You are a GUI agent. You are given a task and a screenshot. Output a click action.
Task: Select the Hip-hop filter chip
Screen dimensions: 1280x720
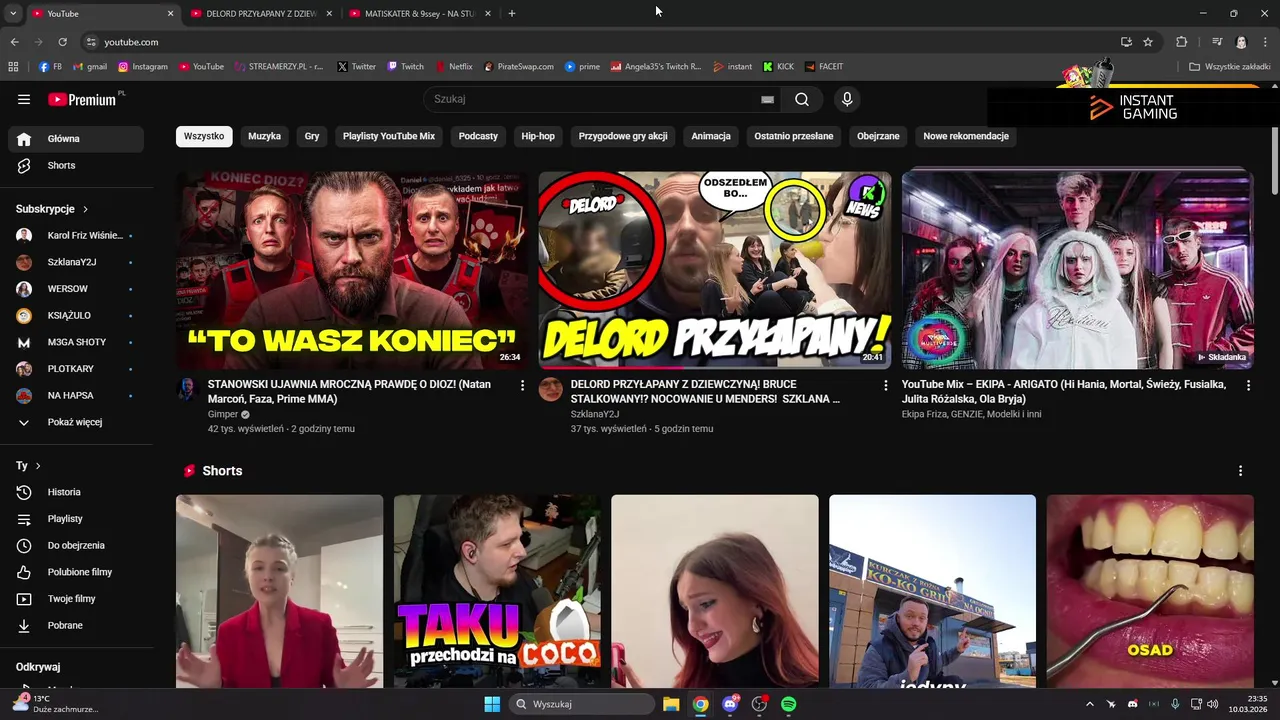[538, 136]
